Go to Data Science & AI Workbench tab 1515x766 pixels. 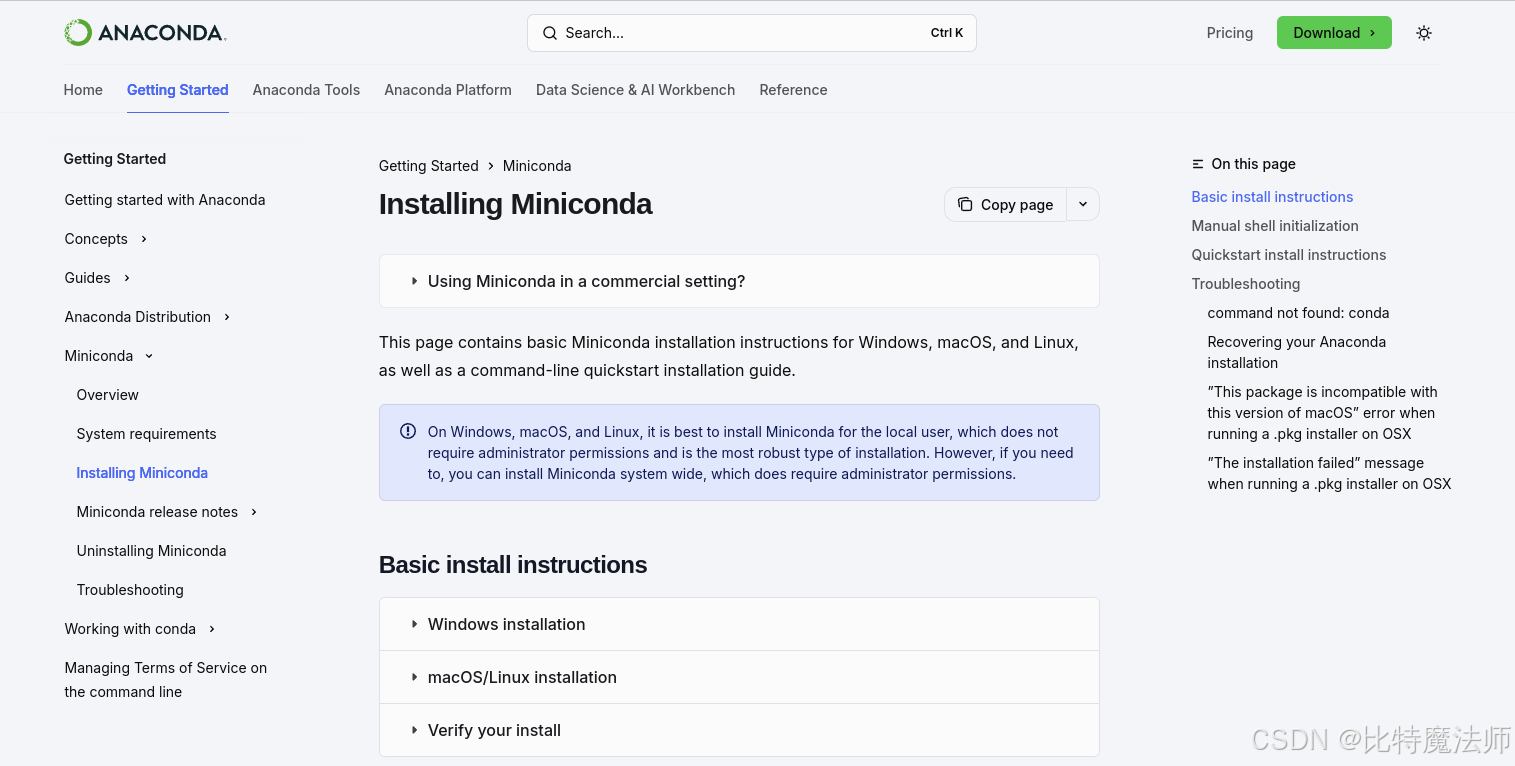pyautogui.click(x=635, y=90)
